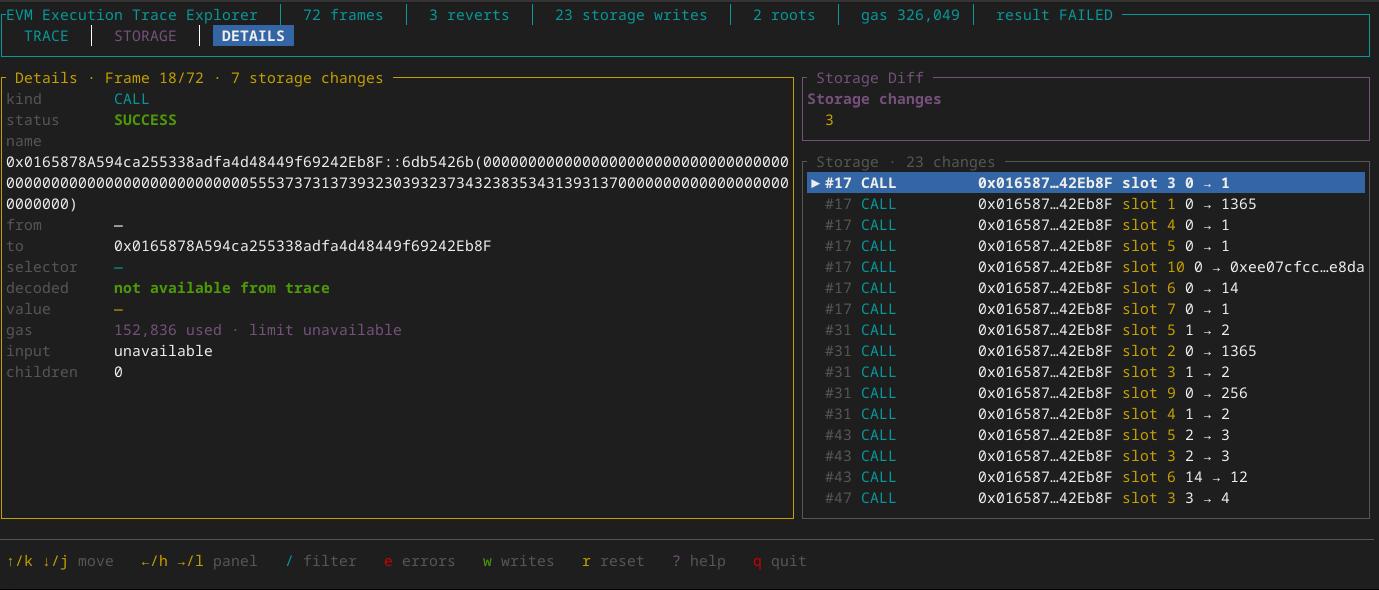Viewport: 1379px width, 590px height.
Task: Click 'not available from trace' decoded value
Action: pos(222,288)
